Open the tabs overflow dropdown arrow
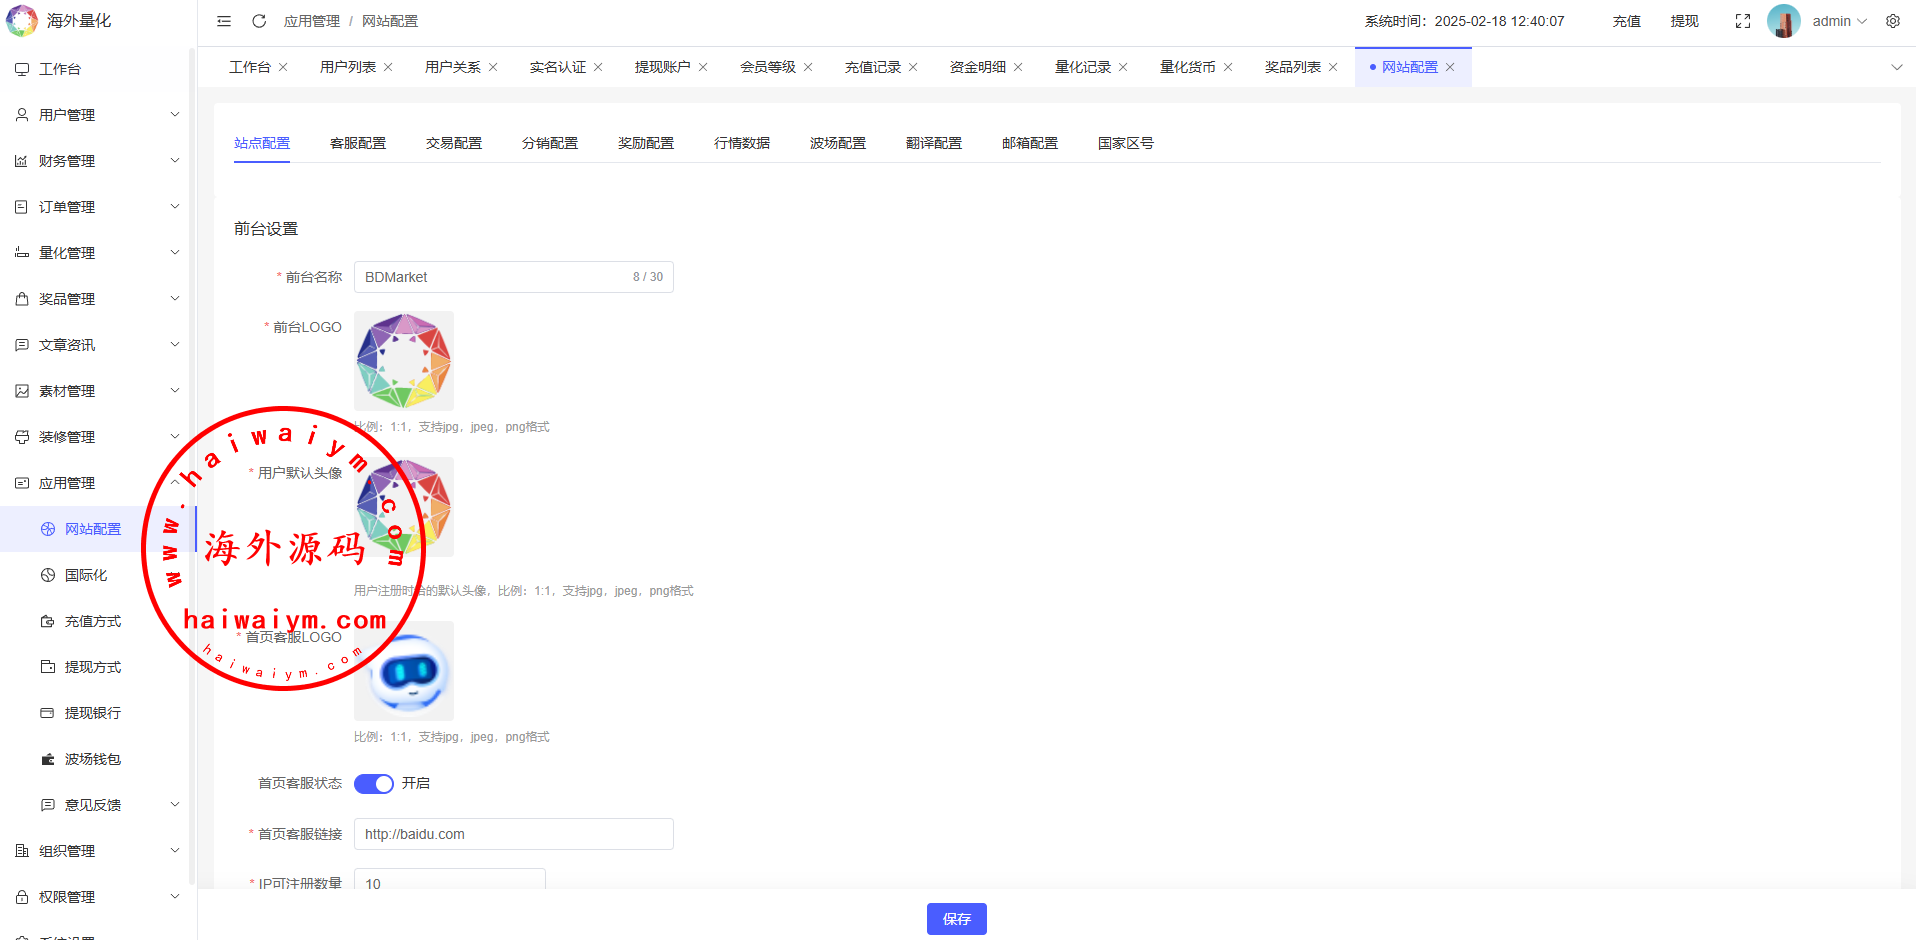1916x940 pixels. [x=1896, y=67]
